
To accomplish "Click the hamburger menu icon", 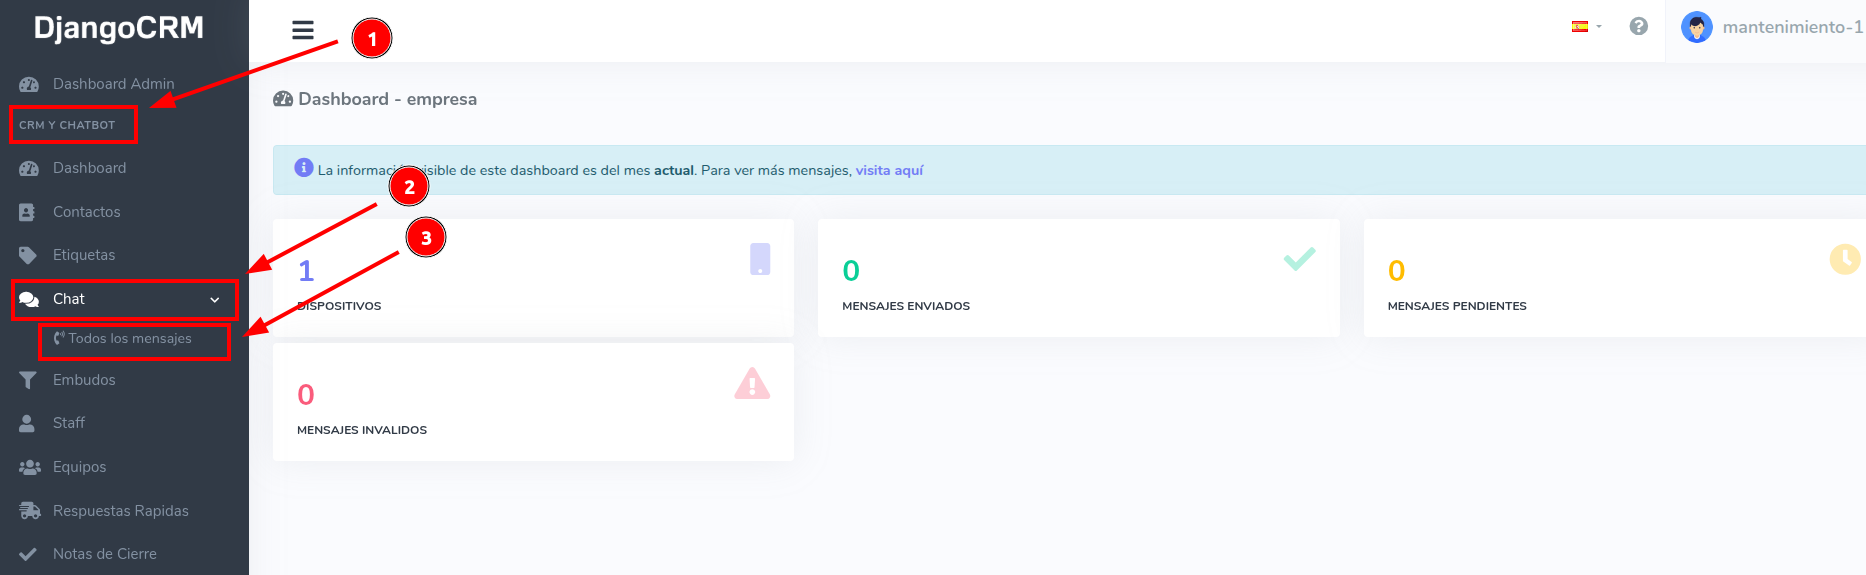I will (x=302, y=30).
